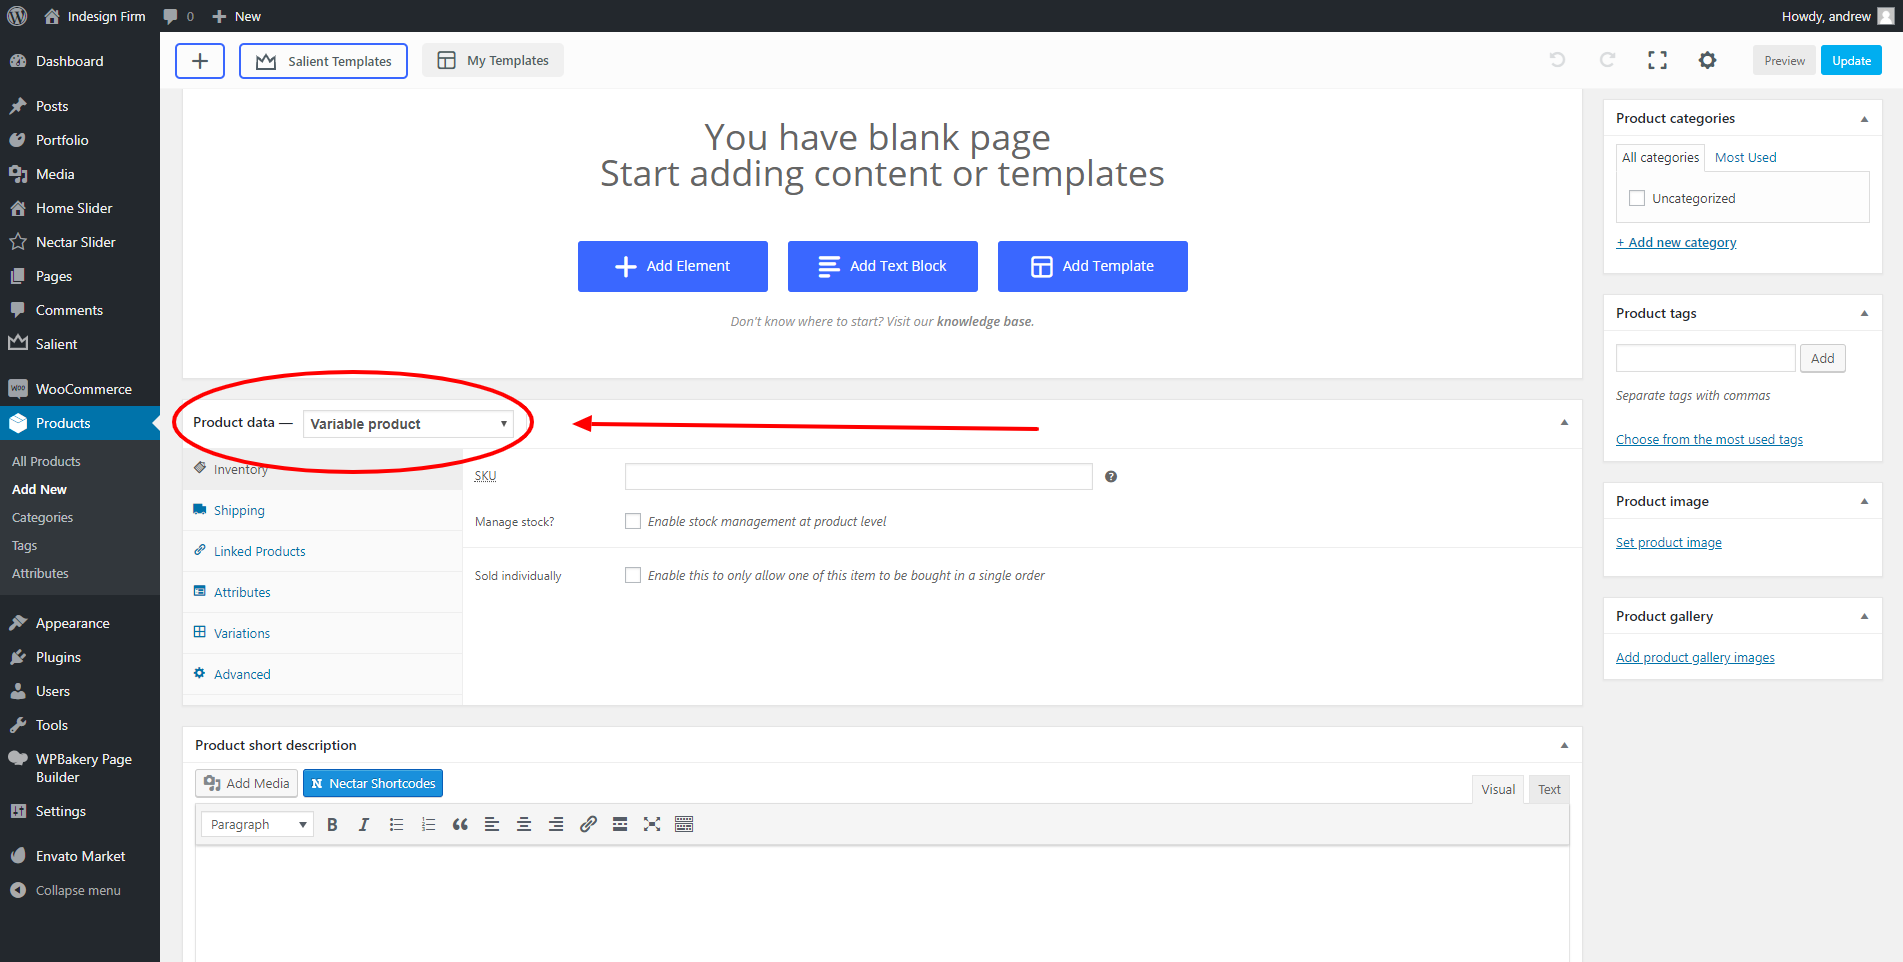Click the blue Update button

[1851, 61]
